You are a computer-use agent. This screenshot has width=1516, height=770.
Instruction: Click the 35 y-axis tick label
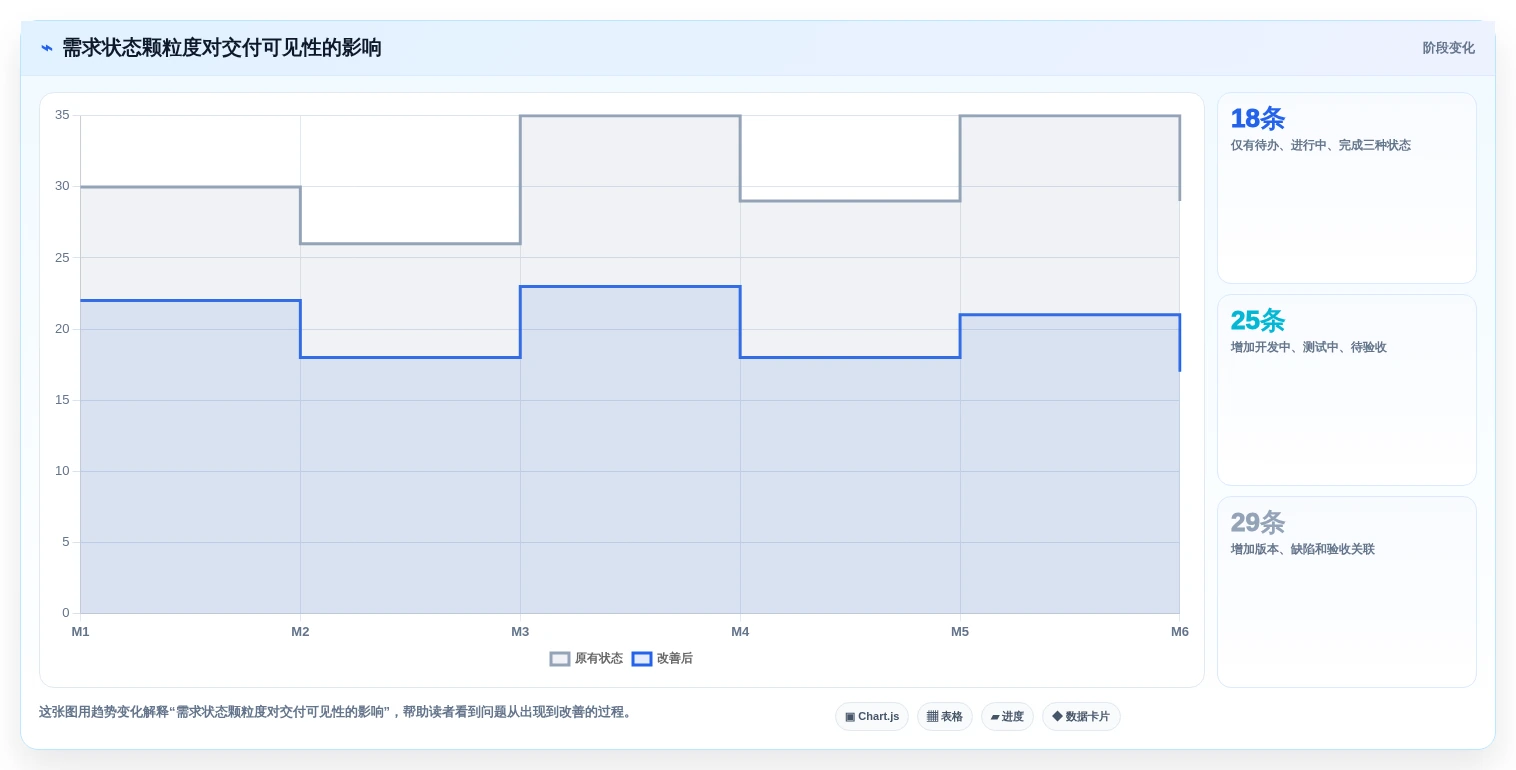62,115
